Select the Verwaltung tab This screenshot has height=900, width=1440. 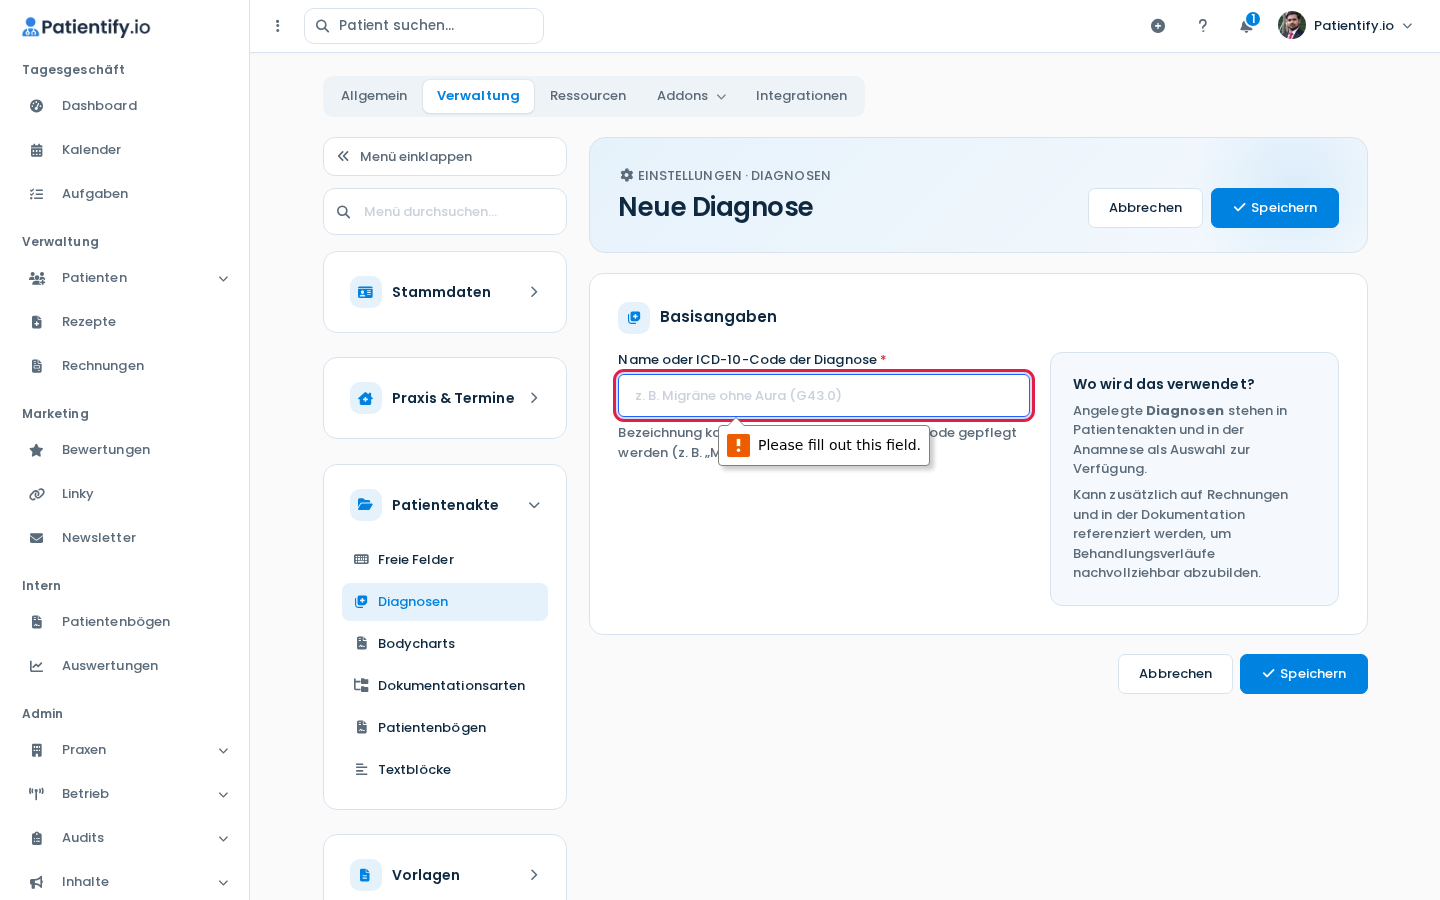pos(478,96)
